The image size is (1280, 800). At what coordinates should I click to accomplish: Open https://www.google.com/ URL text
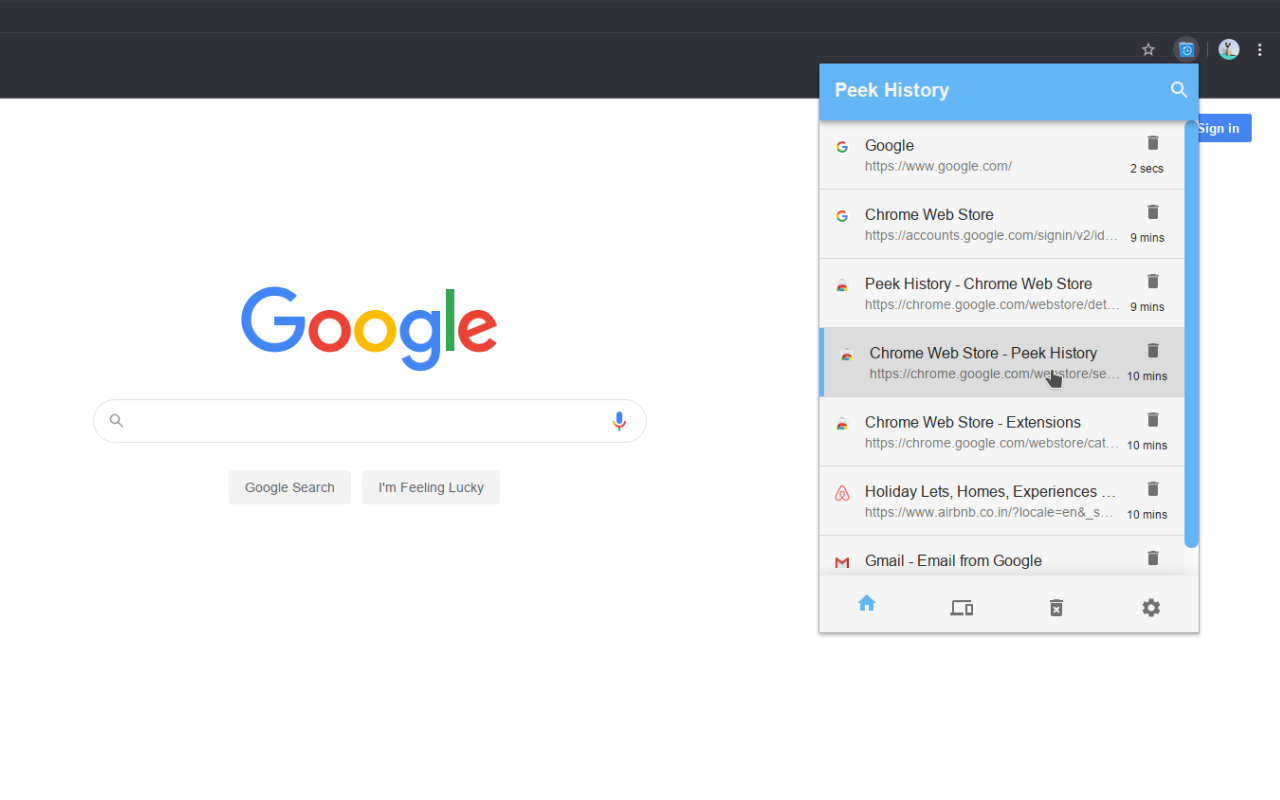[938, 166]
